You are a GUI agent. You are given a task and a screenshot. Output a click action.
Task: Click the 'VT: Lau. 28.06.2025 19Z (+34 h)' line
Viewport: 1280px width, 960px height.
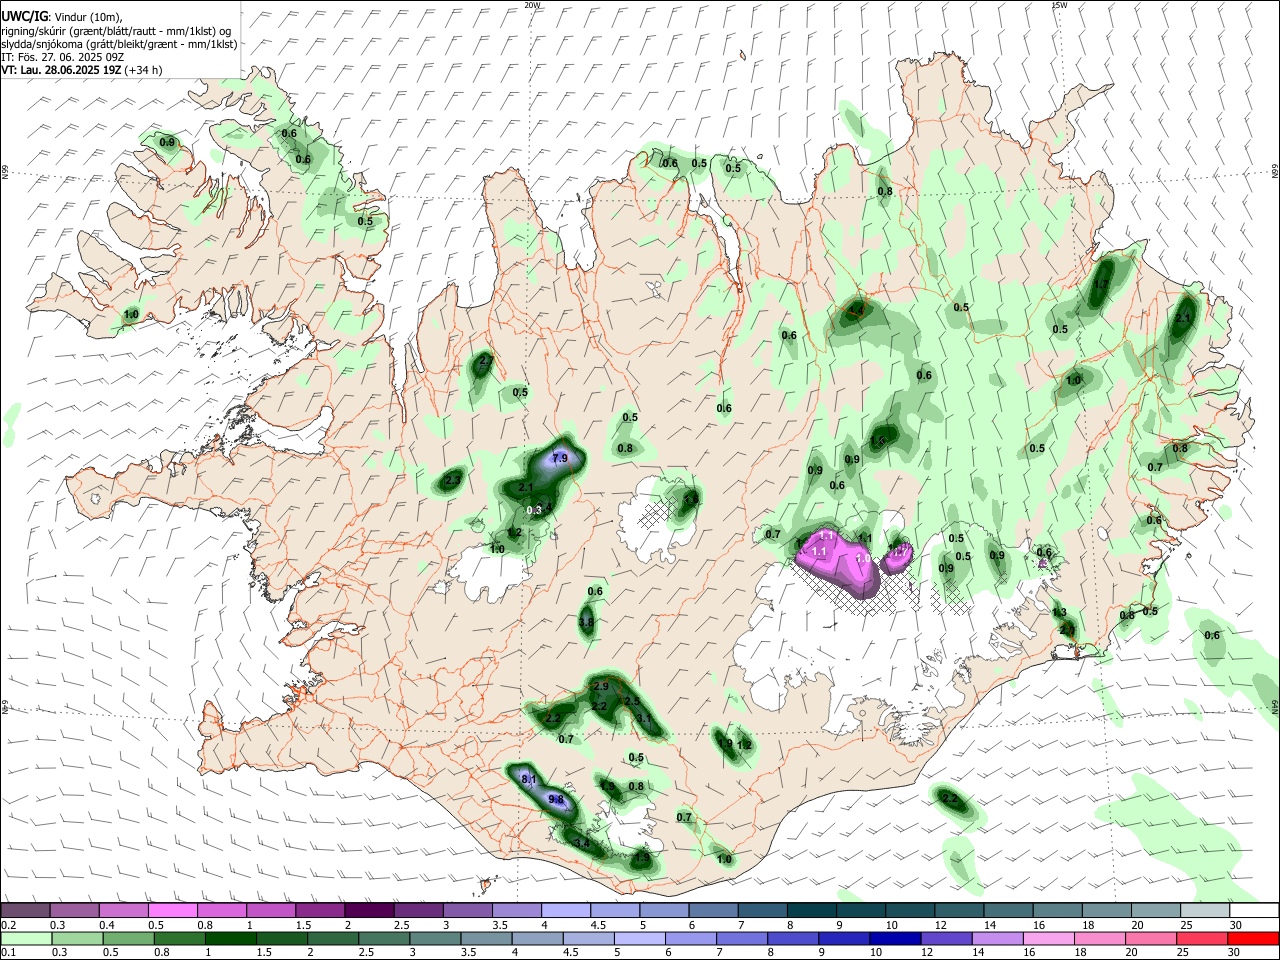pyautogui.click(x=81, y=70)
